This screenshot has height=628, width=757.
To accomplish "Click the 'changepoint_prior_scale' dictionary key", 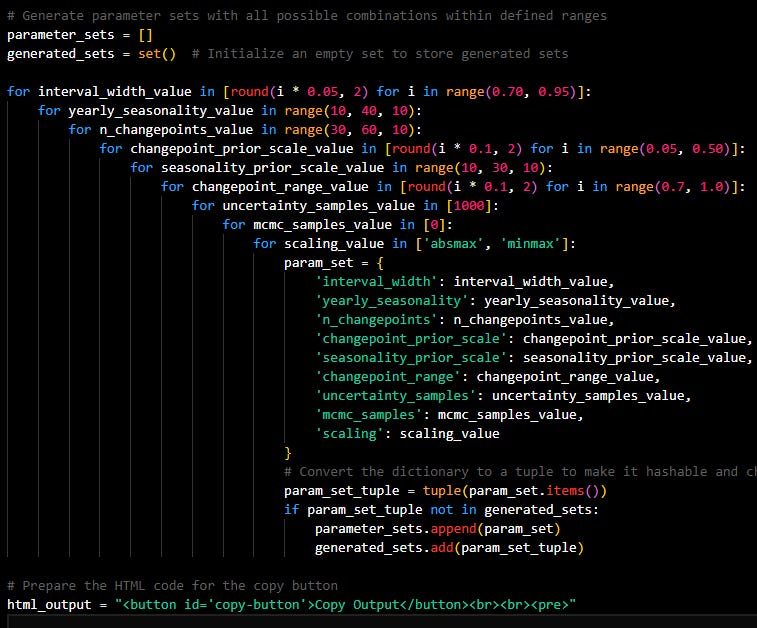I will click(411, 338).
